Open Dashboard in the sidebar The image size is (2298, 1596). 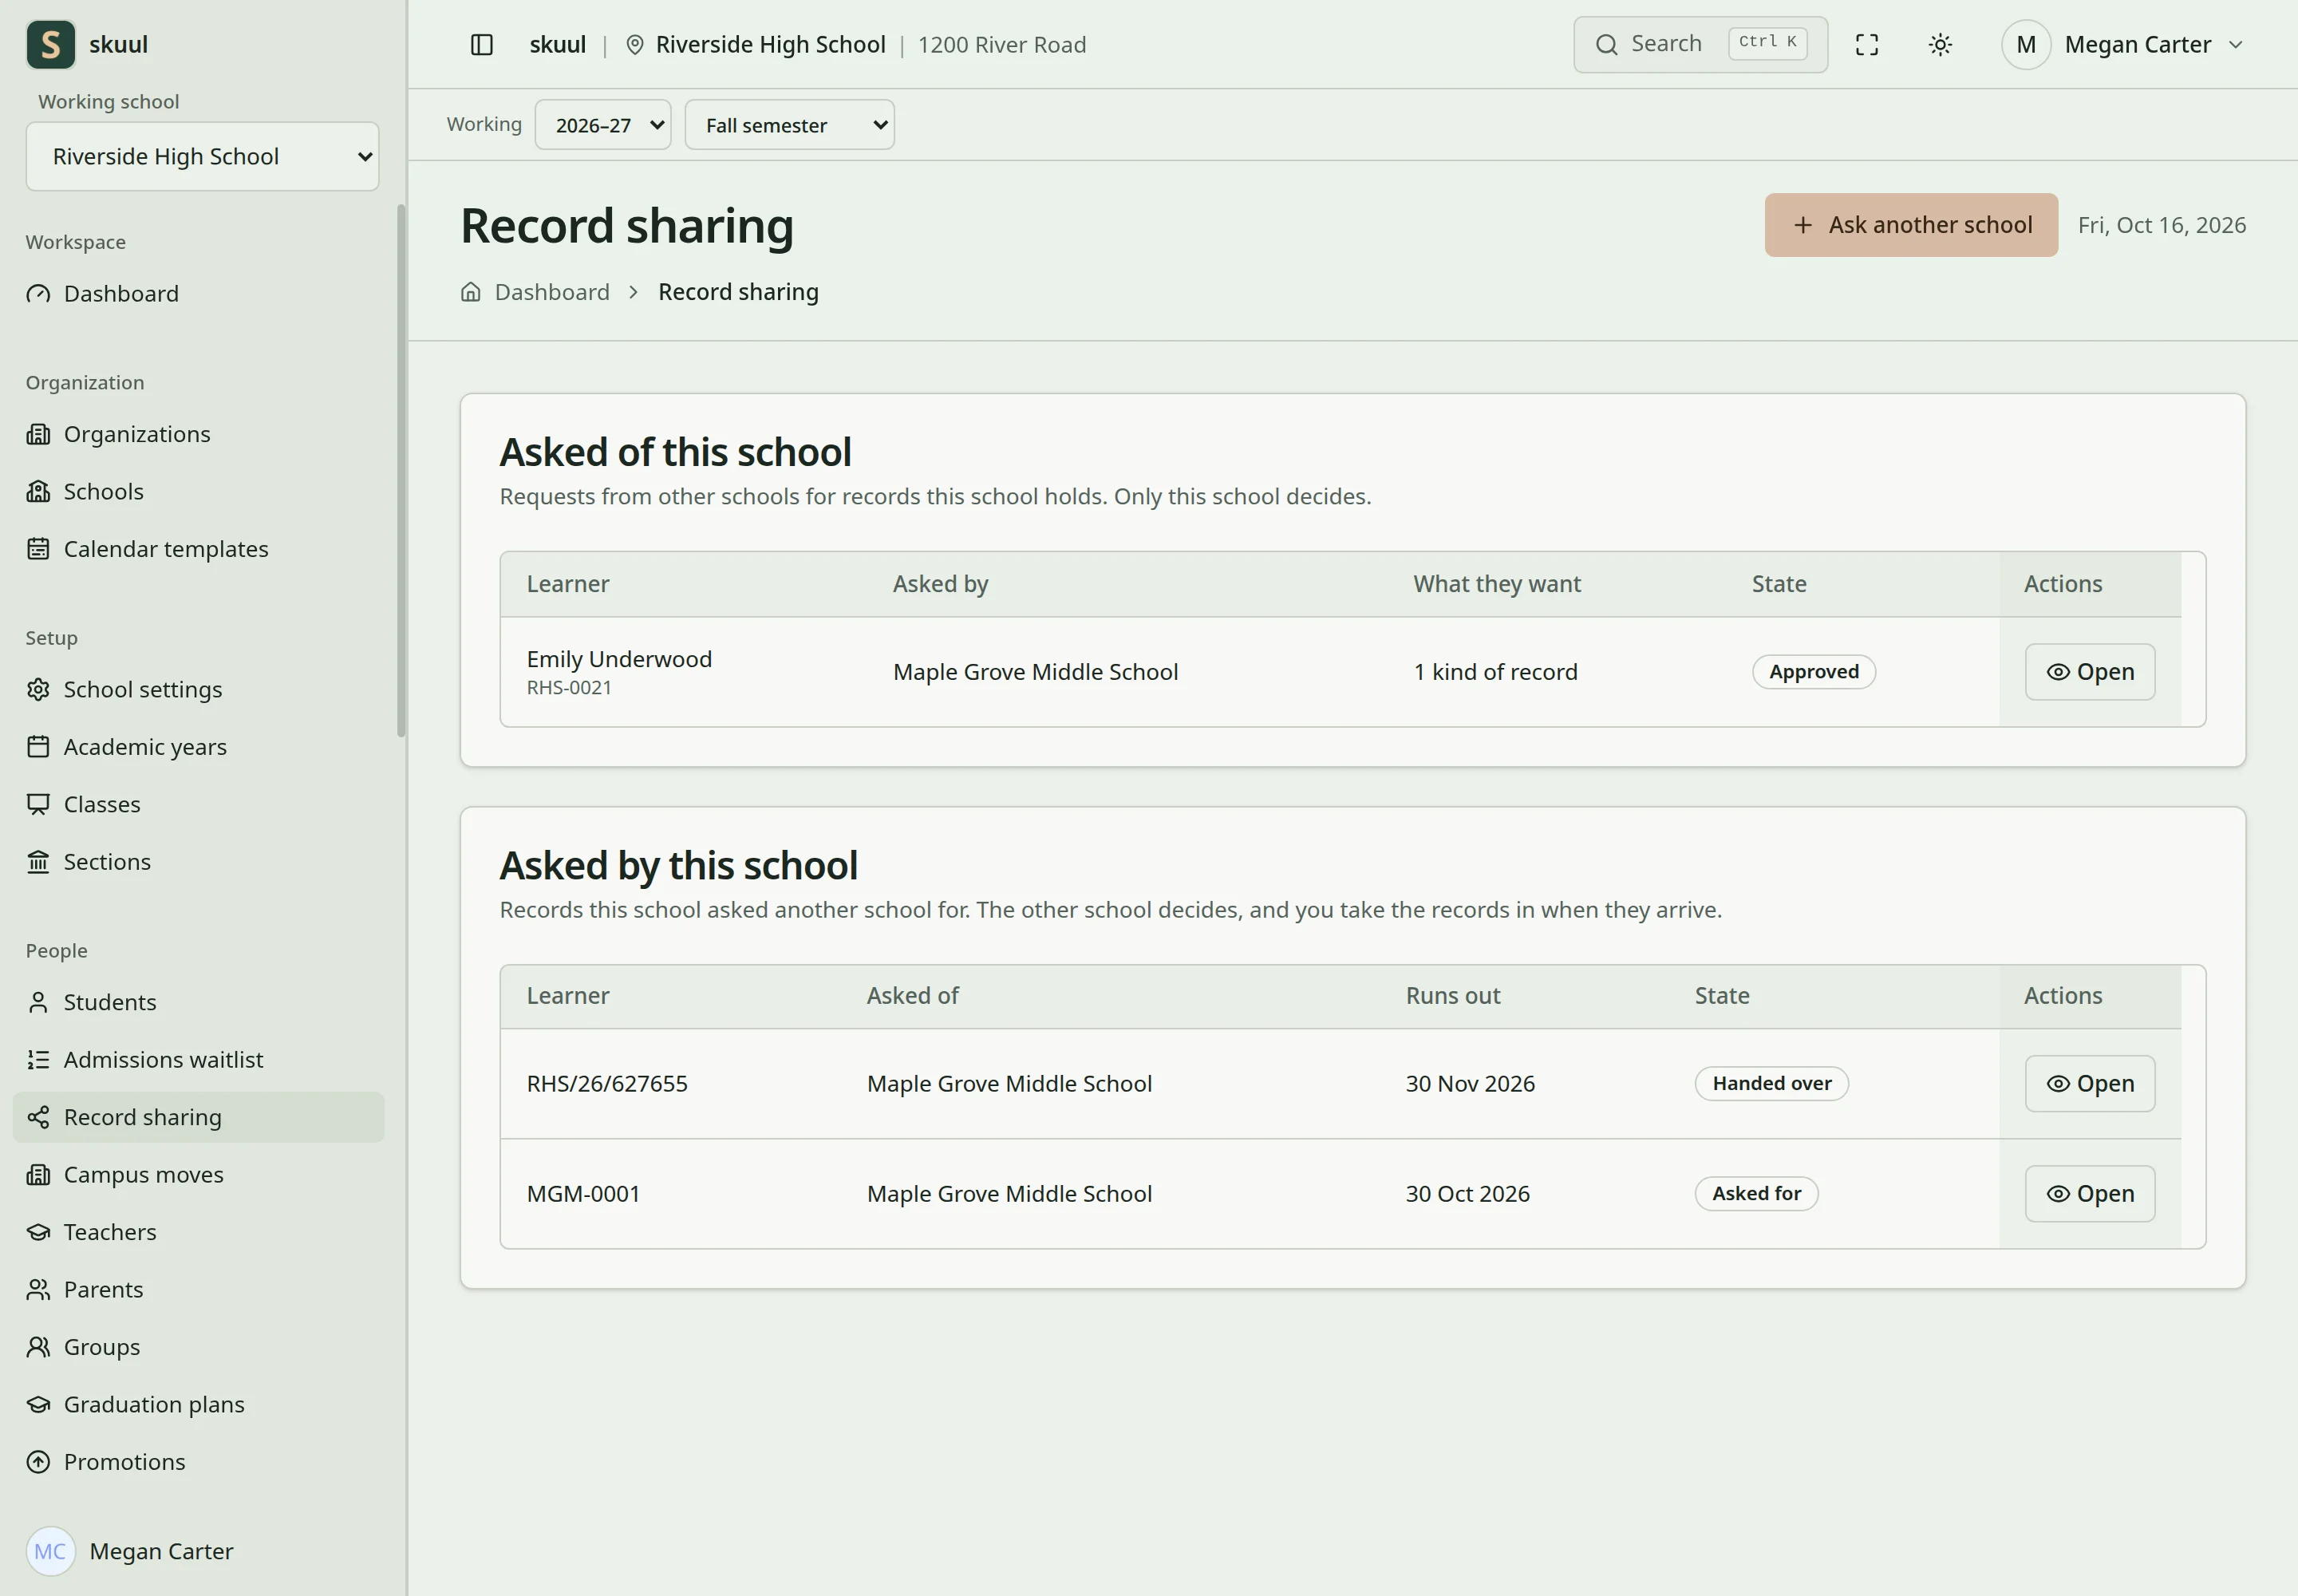point(199,294)
